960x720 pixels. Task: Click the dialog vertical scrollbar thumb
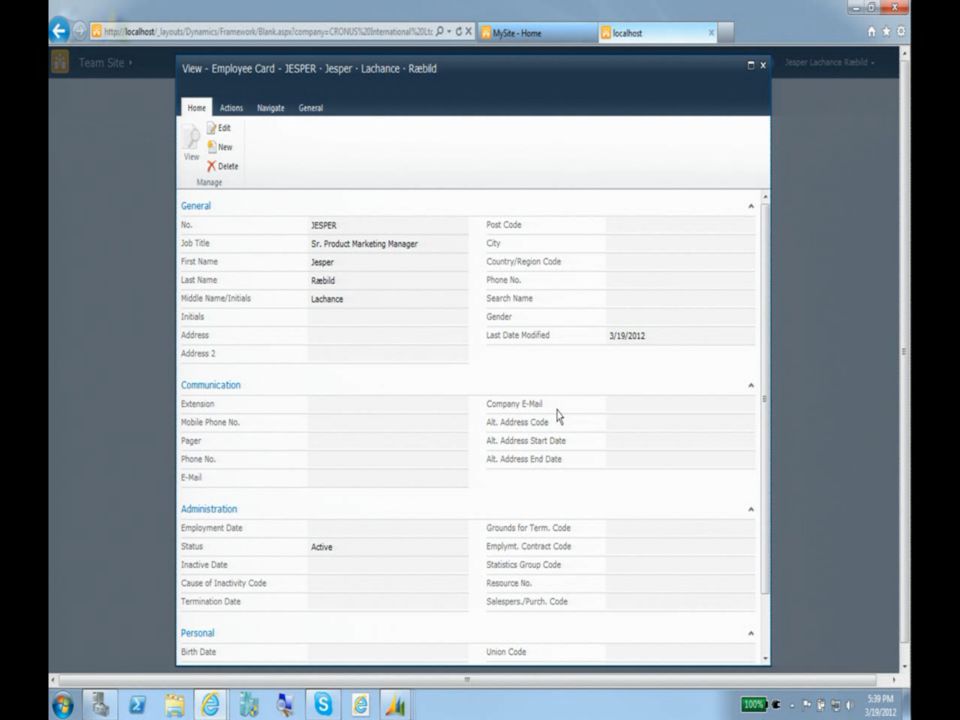pos(764,398)
